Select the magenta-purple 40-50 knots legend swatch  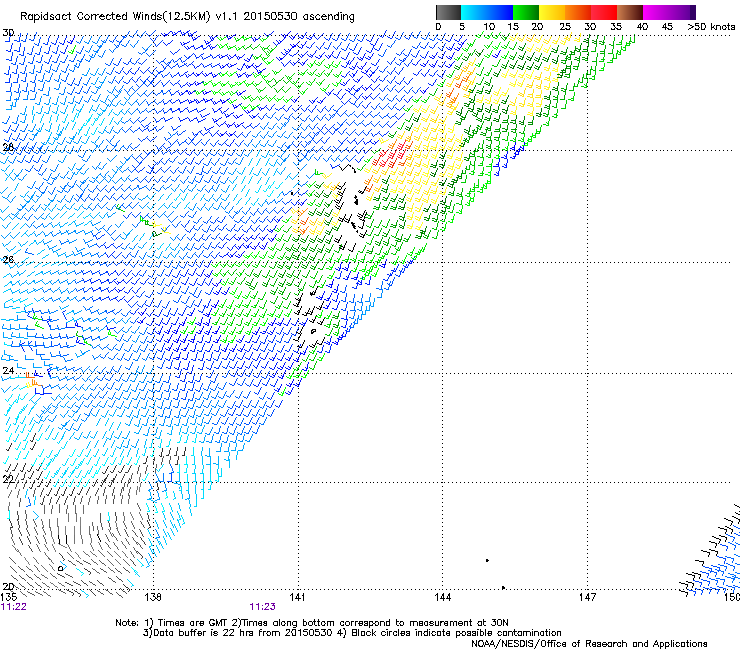[669, 12]
